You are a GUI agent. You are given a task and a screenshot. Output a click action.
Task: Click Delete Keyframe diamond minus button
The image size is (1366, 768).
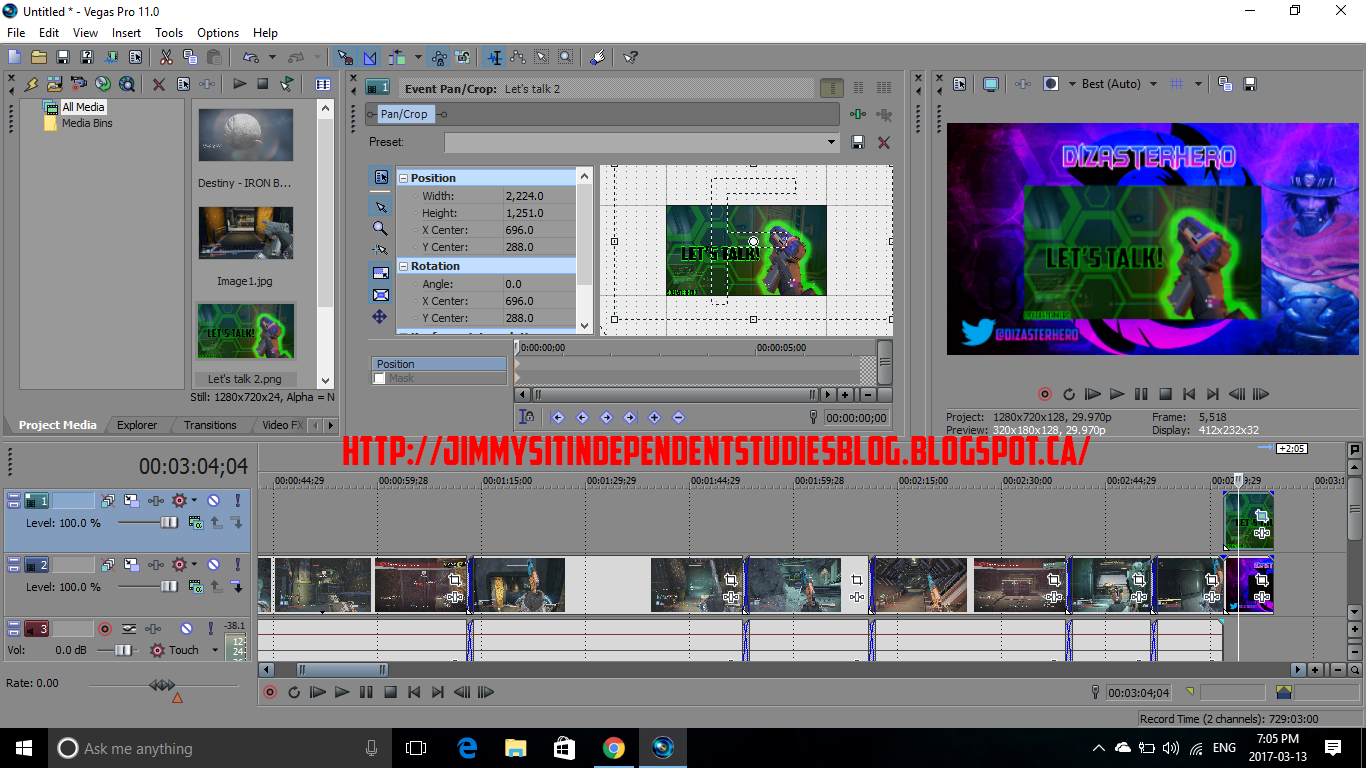coord(679,417)
